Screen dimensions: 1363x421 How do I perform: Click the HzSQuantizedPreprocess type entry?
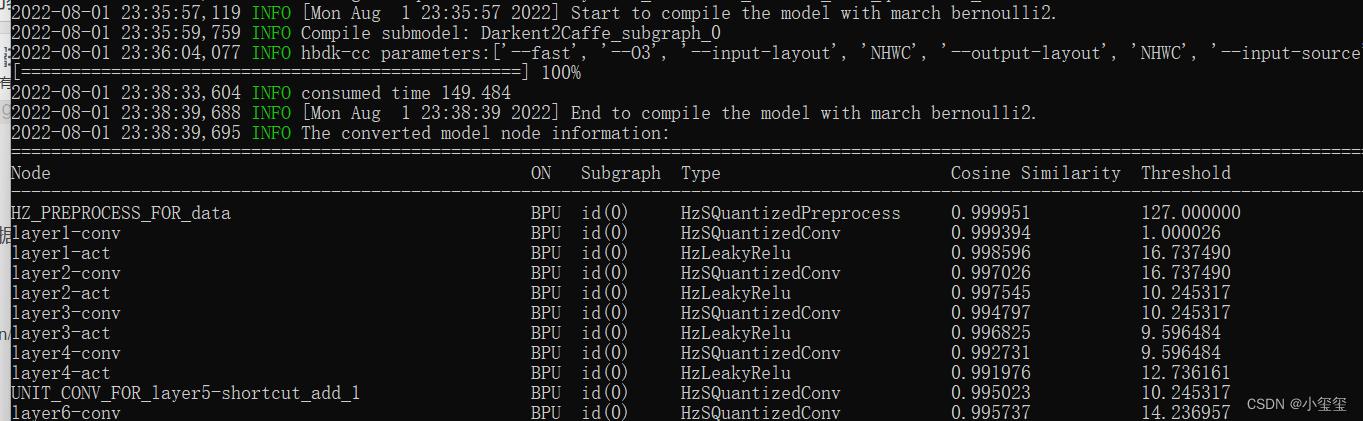tap(790, 213)
